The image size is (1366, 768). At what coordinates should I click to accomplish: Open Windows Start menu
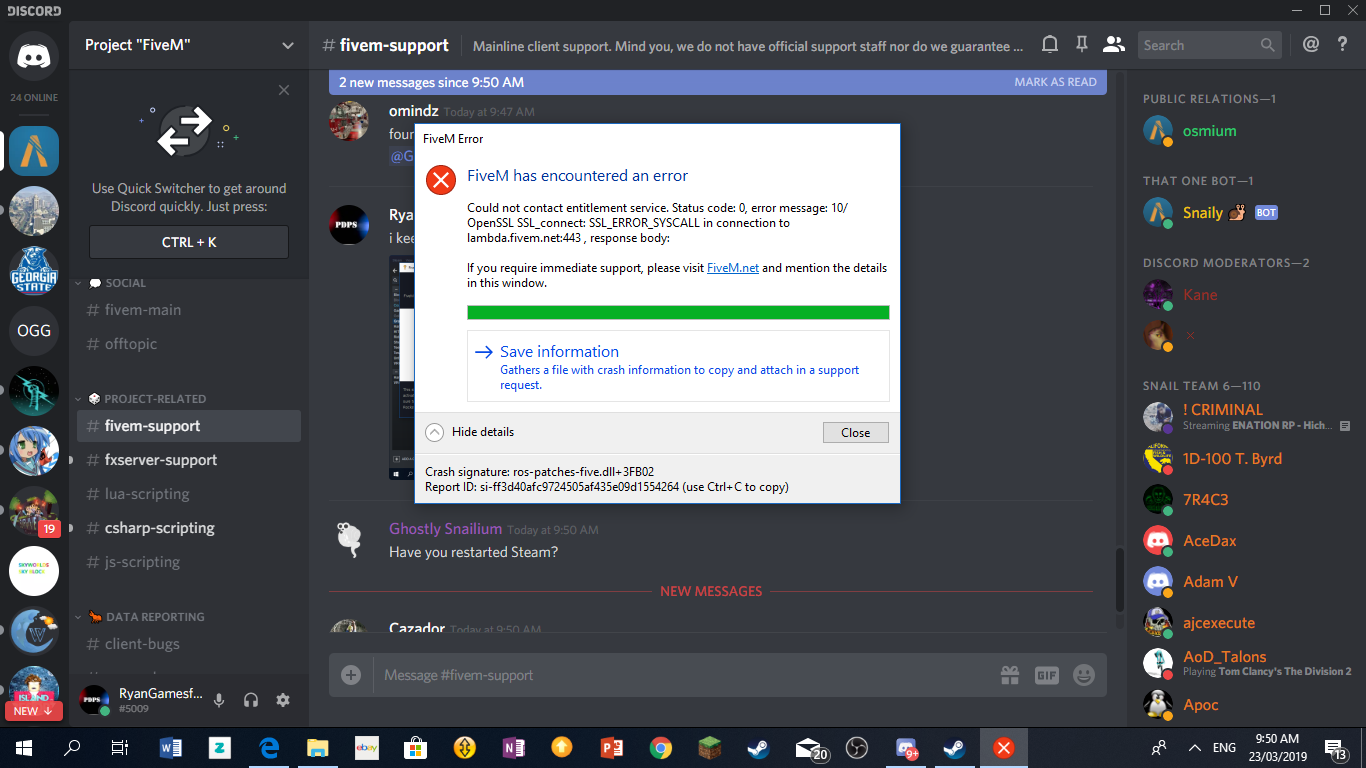(x=23, y=747)
